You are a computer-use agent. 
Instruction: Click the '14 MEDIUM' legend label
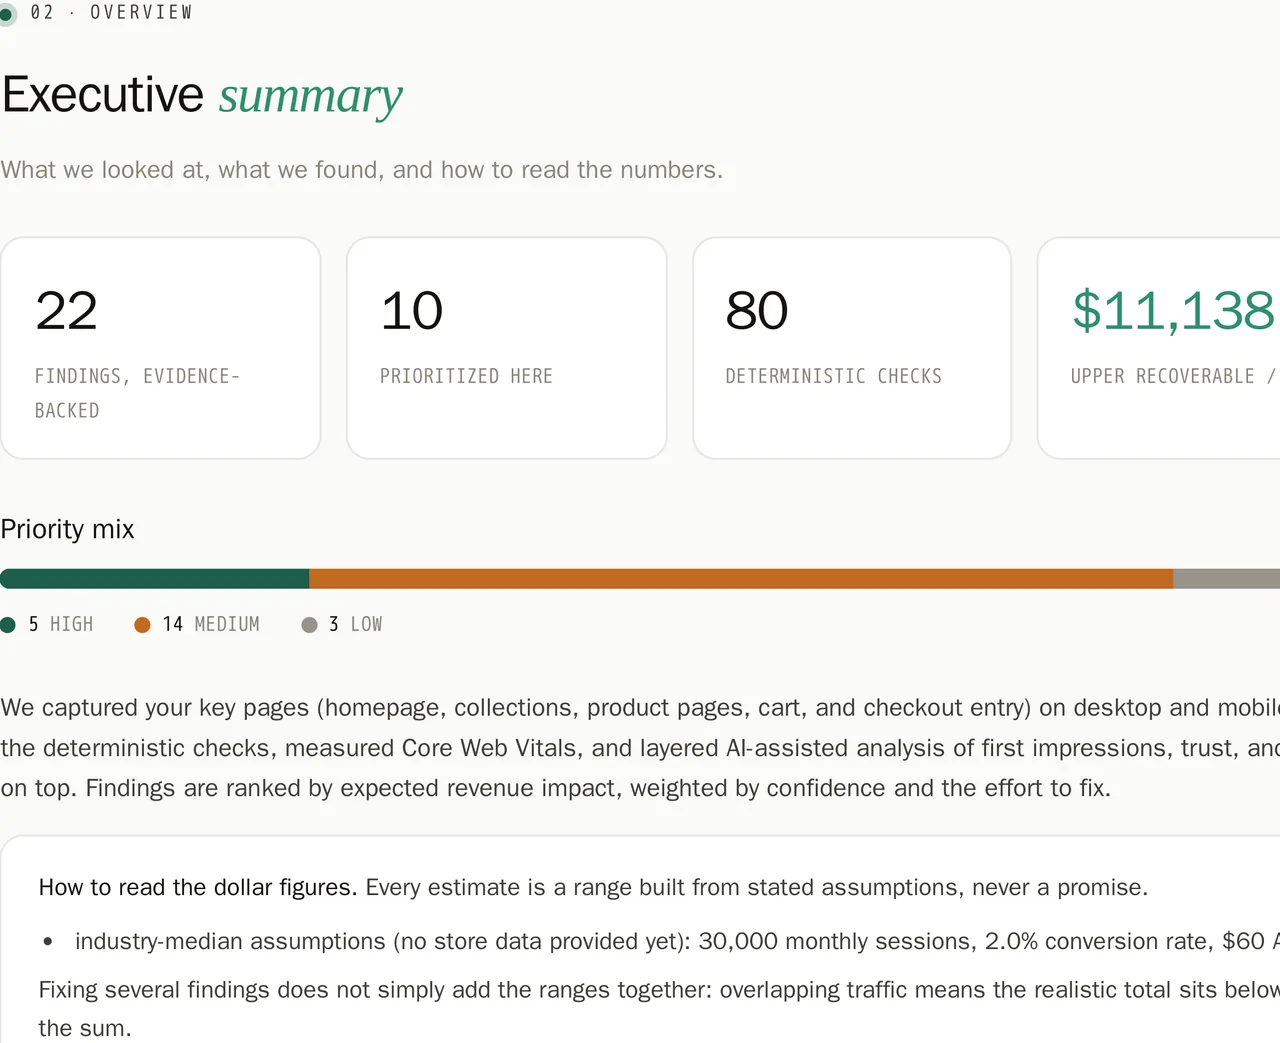pos(210,624)
